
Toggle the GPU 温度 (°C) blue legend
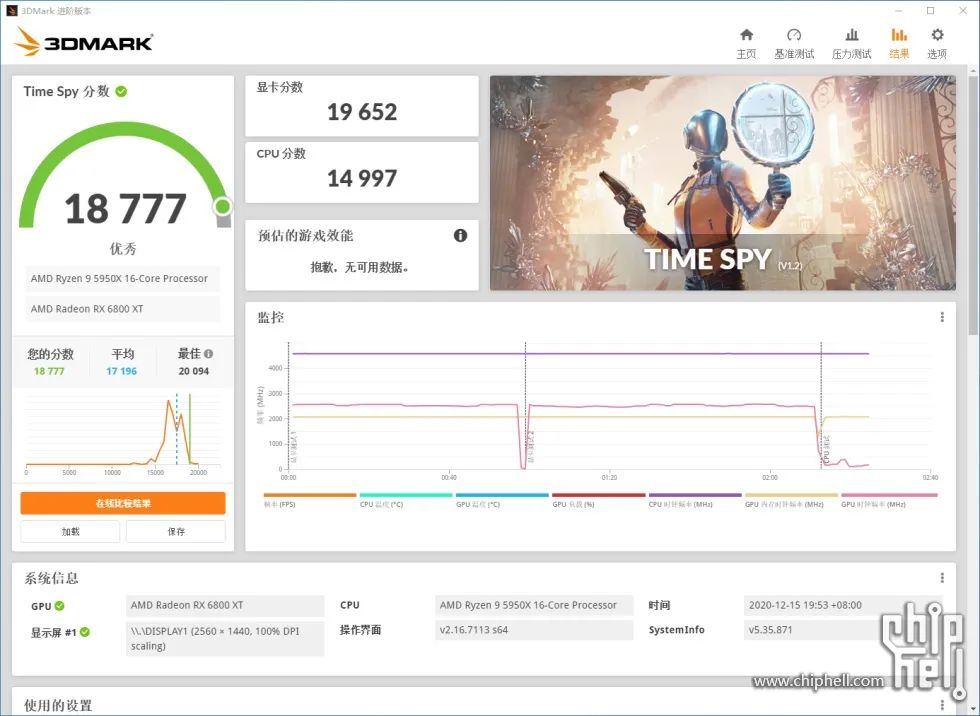pos(502,500)
